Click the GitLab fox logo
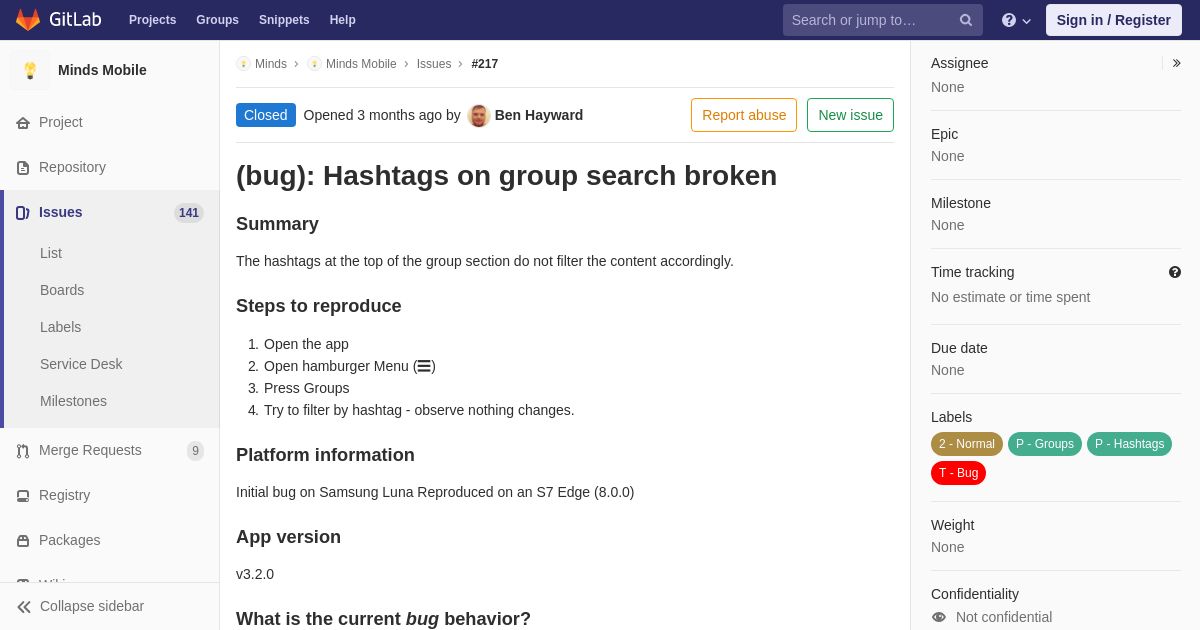The width and height of the screenshot is (1200, 630). tap(28, 20)
